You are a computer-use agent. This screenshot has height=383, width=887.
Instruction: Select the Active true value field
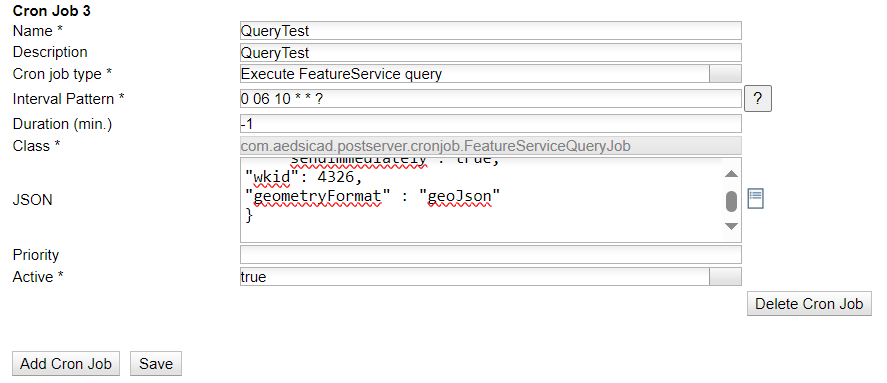[x=475, y=277]
